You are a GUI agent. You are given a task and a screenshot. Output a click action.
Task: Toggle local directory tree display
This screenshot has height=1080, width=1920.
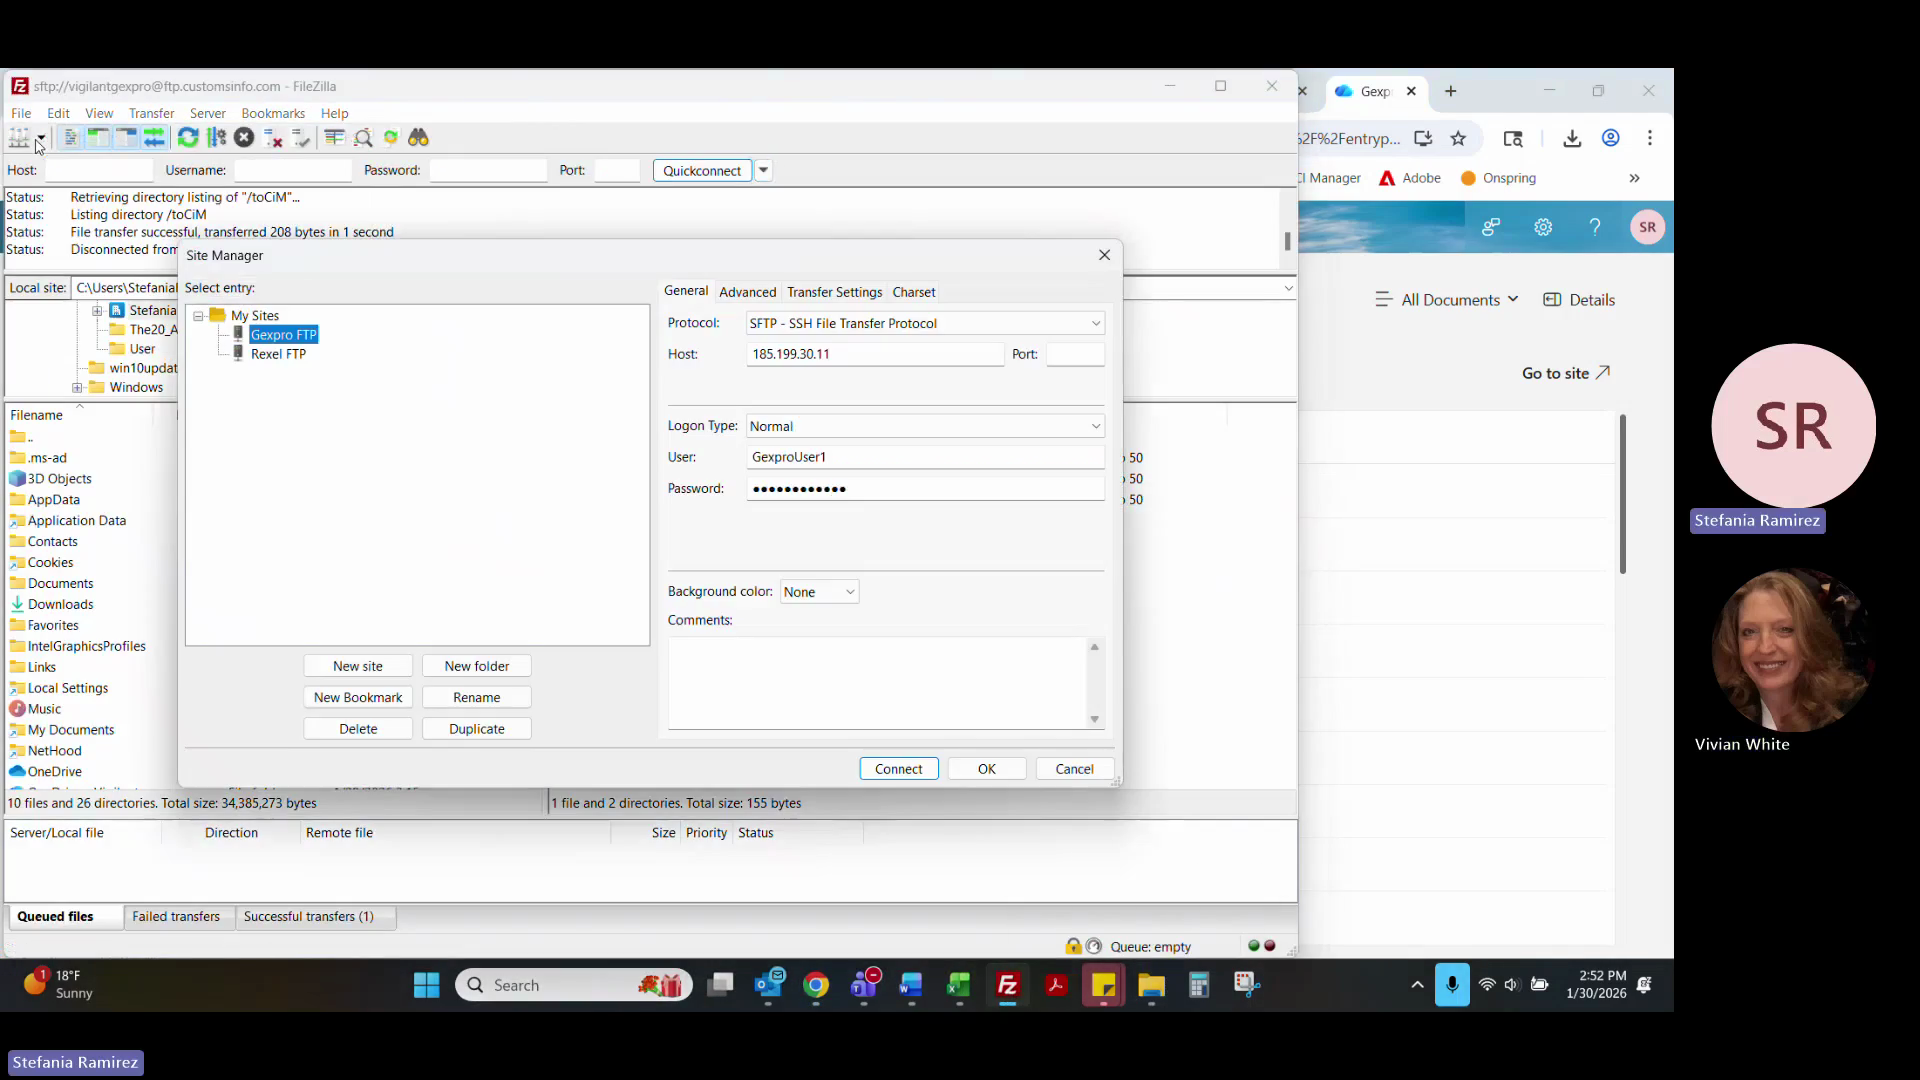(98, 138)
